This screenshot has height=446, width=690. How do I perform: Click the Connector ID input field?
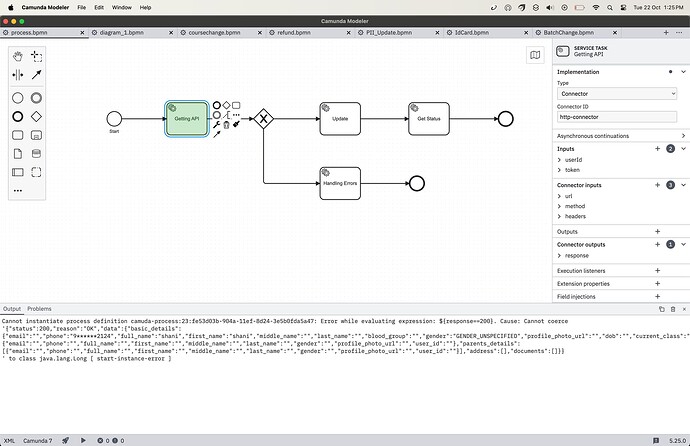coord(617,117)
